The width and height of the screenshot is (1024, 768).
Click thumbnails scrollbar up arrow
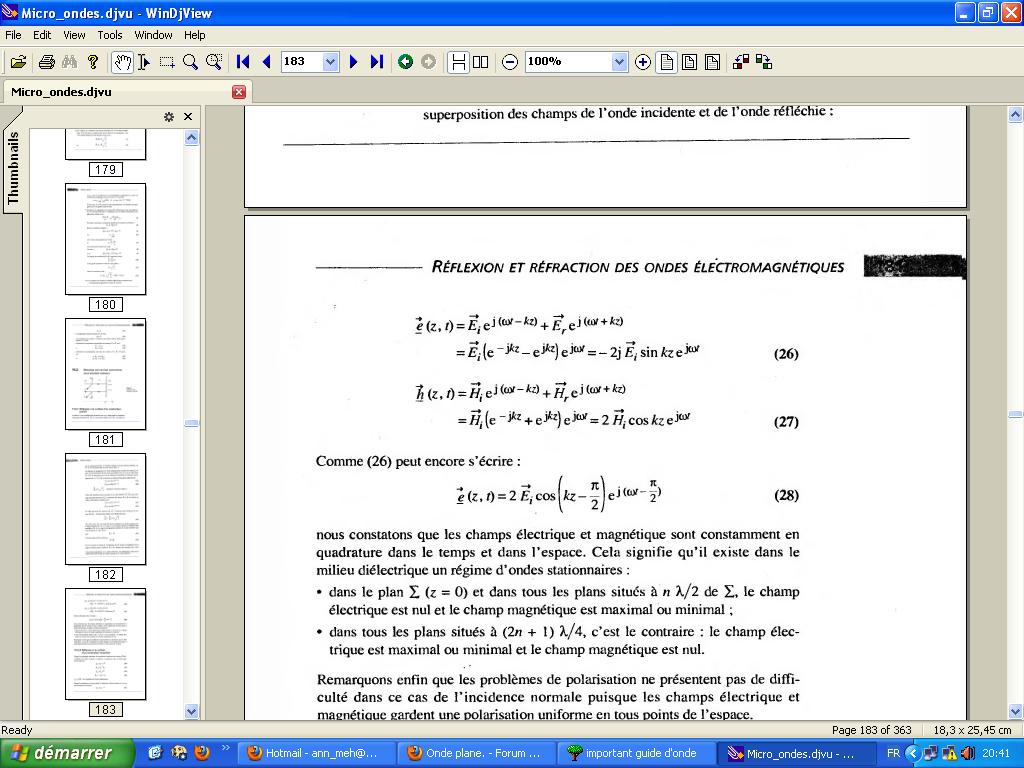click(x=191, y=137)
